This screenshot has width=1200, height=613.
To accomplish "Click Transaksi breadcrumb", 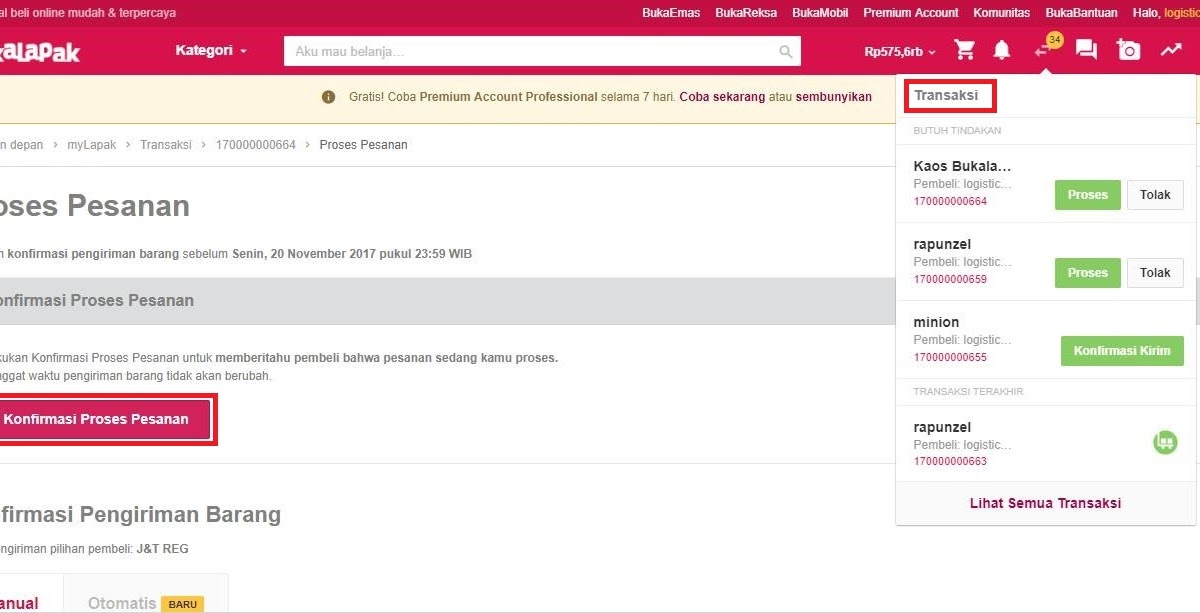I will click(166, 145).
